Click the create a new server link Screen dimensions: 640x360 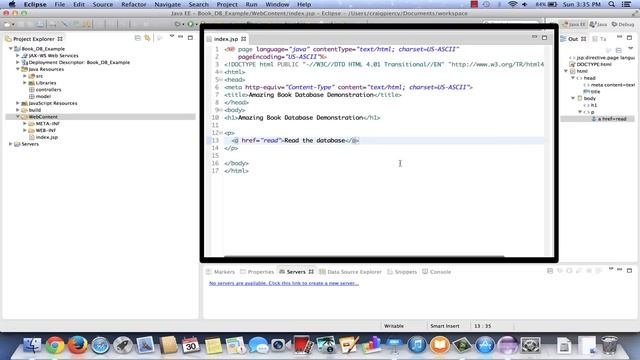[x=284, y=283]
